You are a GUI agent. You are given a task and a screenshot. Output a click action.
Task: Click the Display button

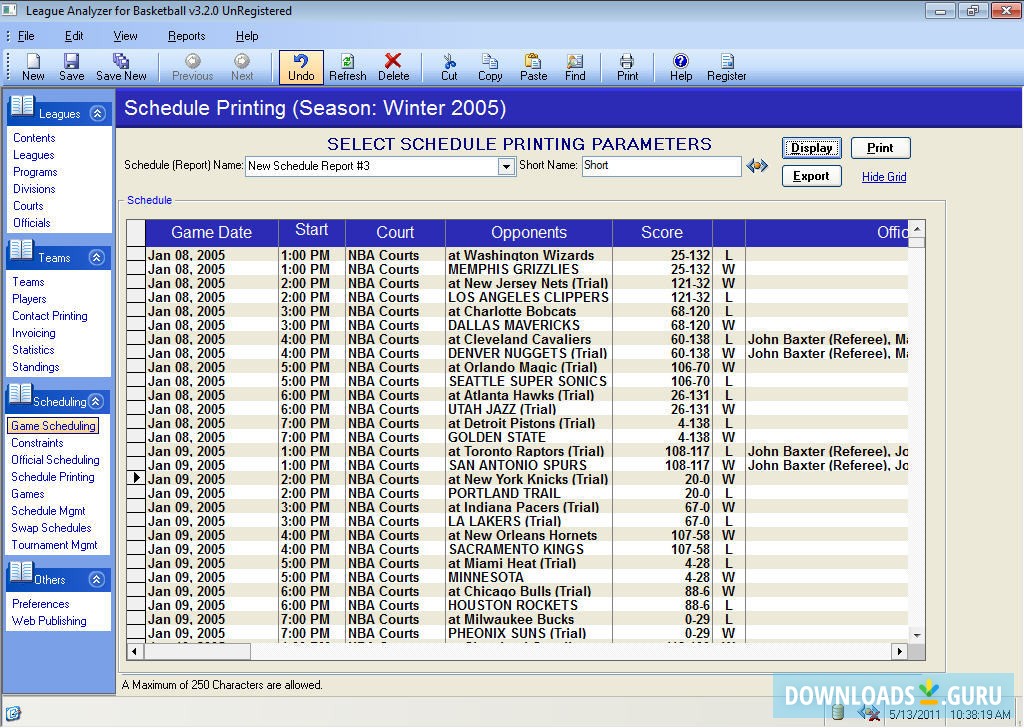tap(811, 148)
